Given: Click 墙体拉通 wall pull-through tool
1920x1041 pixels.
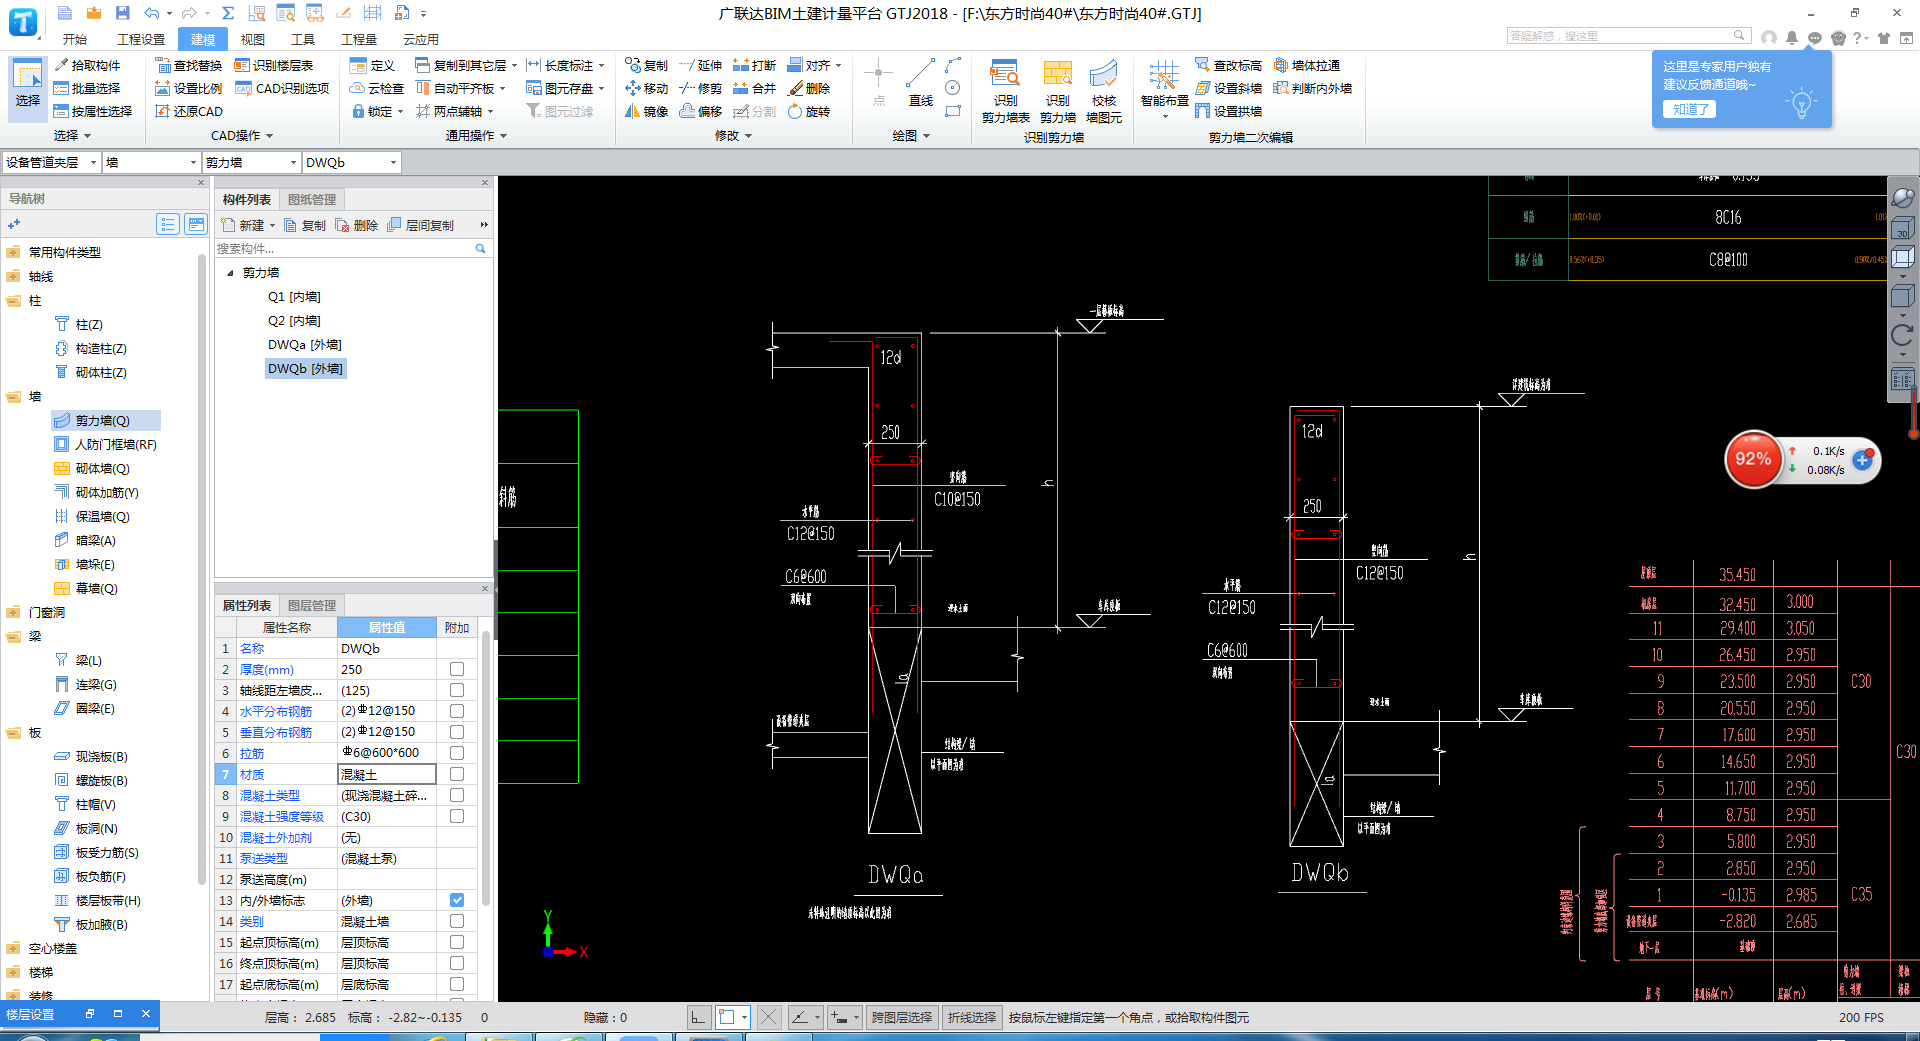Looking at the screenshot, I should [1307, 65].
